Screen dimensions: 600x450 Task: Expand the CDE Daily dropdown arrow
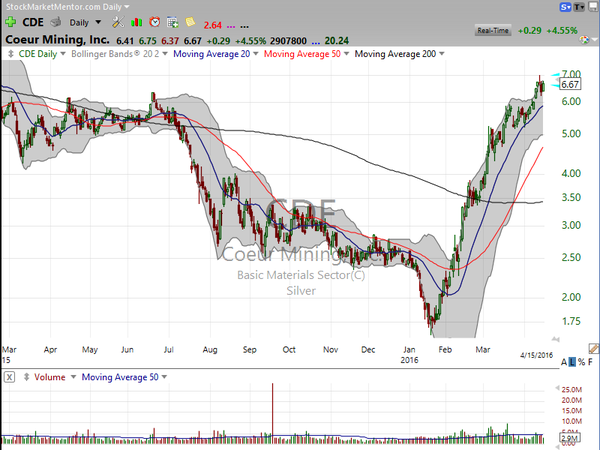coord(63,54)
